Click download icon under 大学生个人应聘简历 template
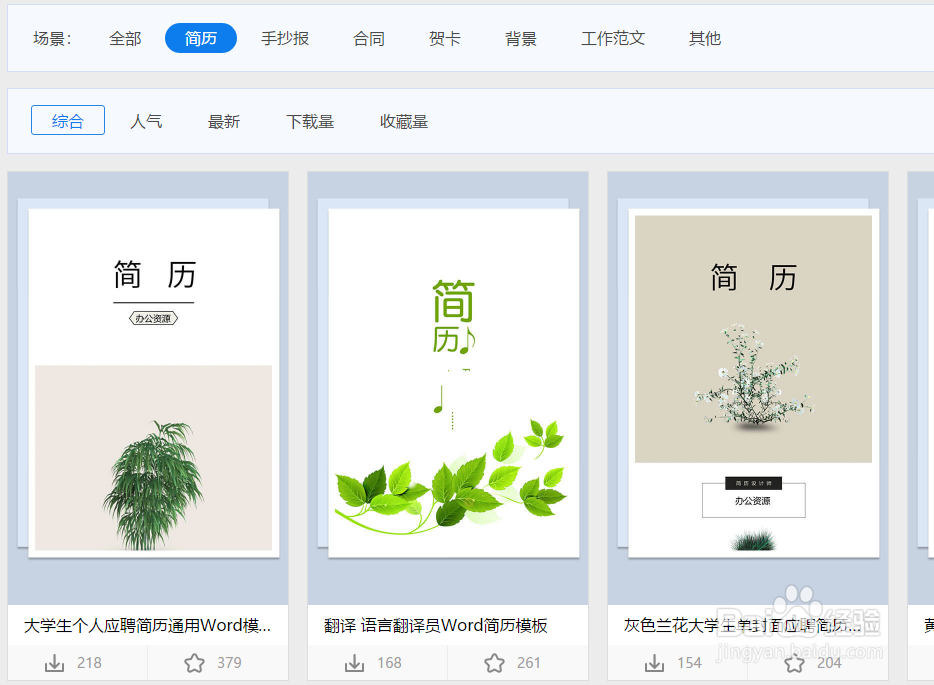 [x=54, y=663]
